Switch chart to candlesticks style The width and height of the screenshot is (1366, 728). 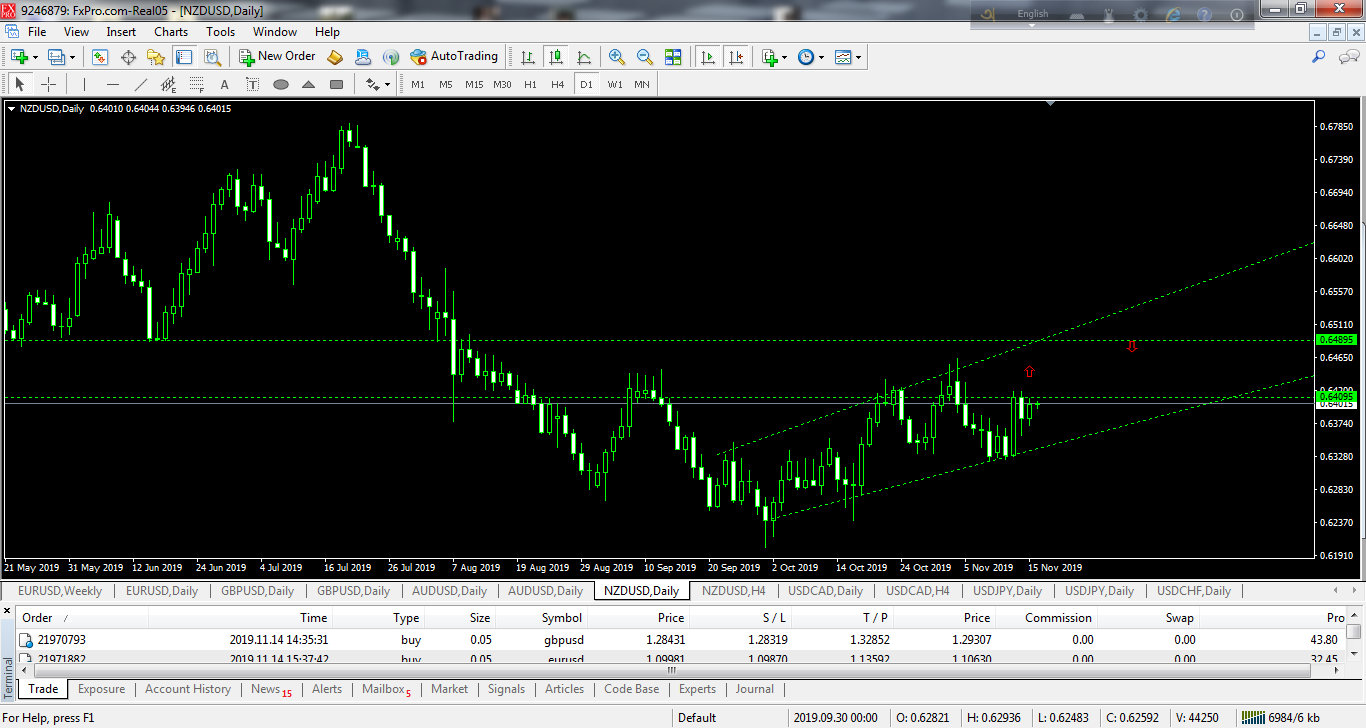556,57
